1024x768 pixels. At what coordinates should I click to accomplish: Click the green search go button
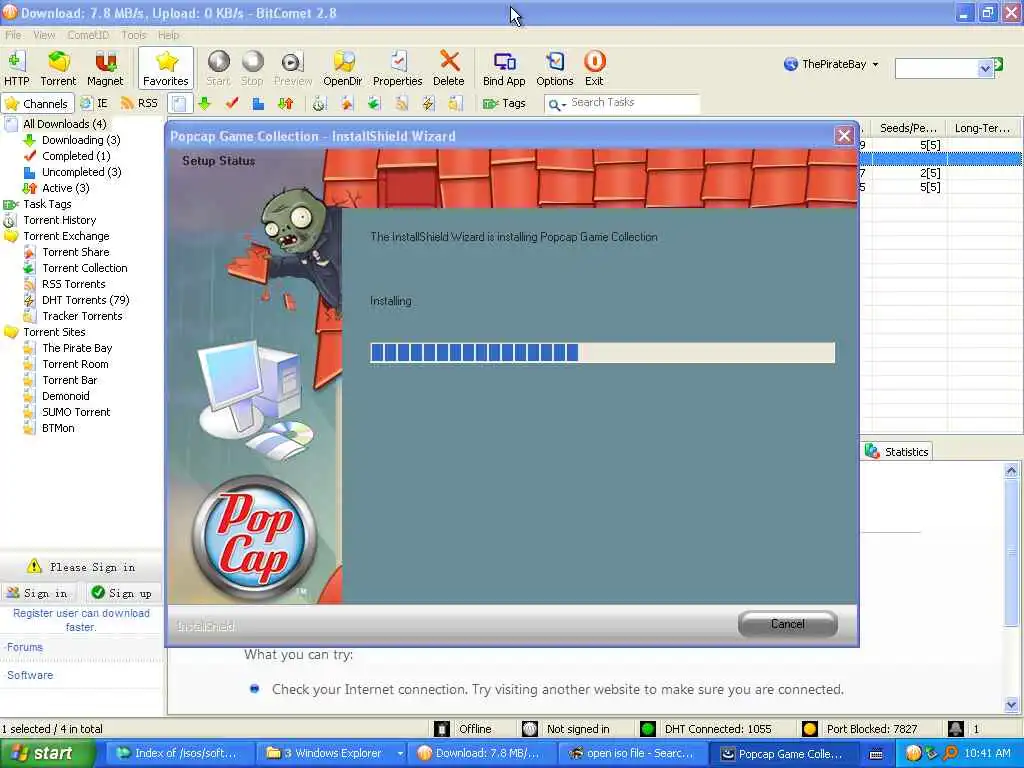coord(998,64)
